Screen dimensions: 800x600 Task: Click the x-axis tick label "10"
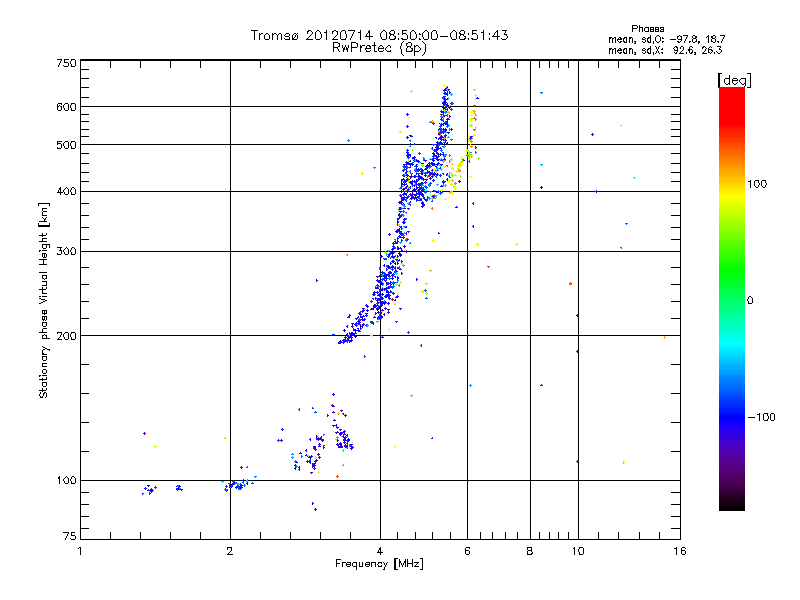point(578,551)
